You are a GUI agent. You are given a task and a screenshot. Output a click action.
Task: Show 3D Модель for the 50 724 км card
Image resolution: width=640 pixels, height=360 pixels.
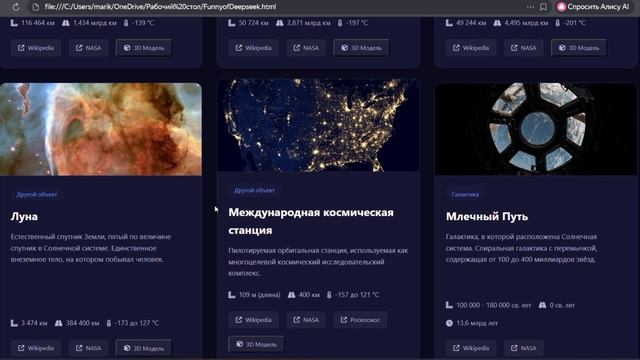point(361,48)
